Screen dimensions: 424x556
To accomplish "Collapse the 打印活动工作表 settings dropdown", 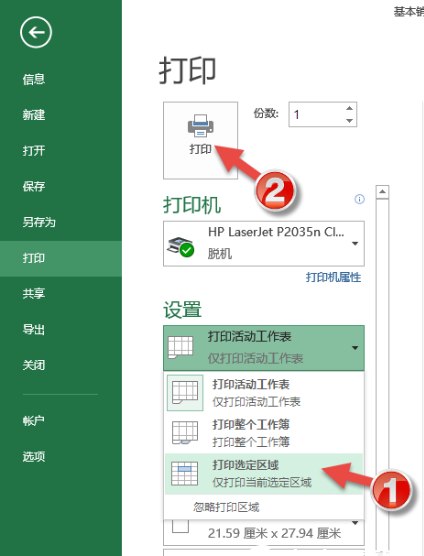I will point(264,348).
